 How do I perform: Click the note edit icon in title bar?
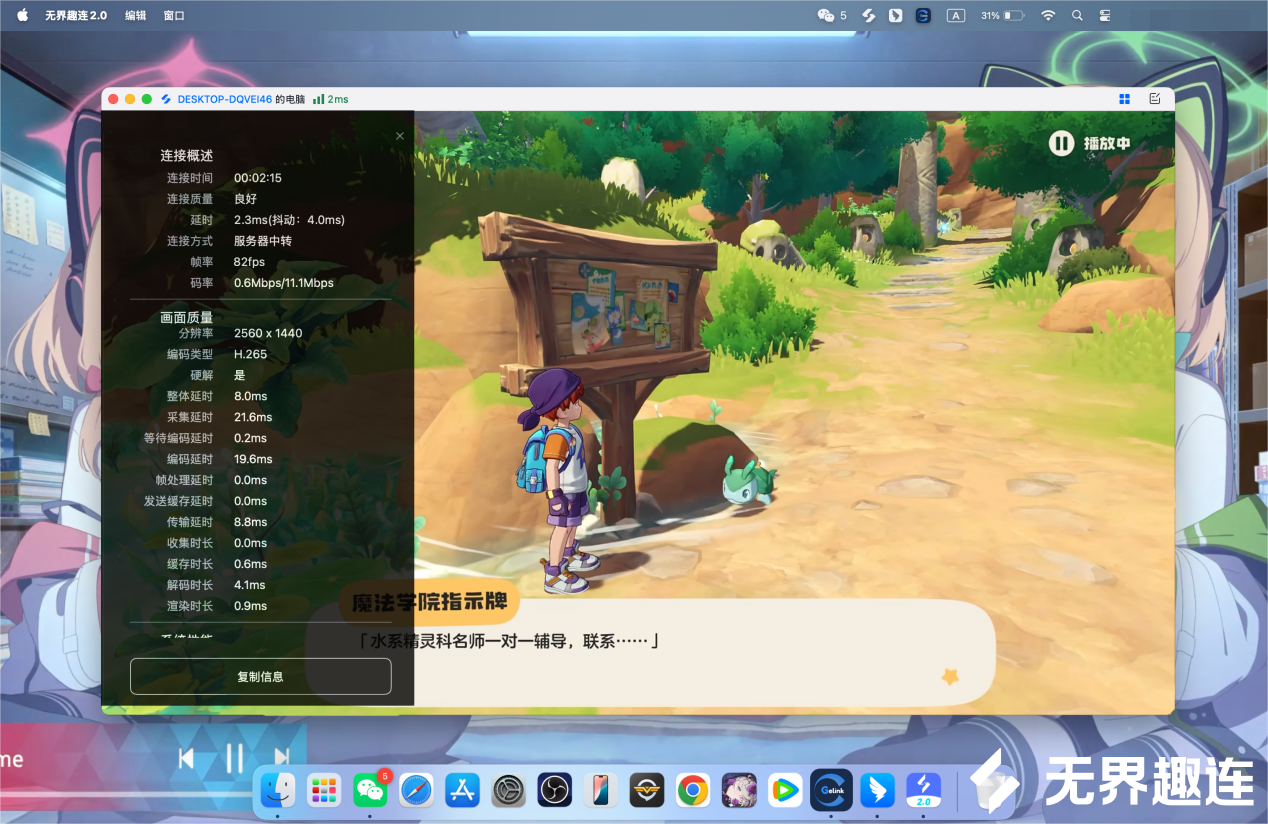click(1155, 99)
